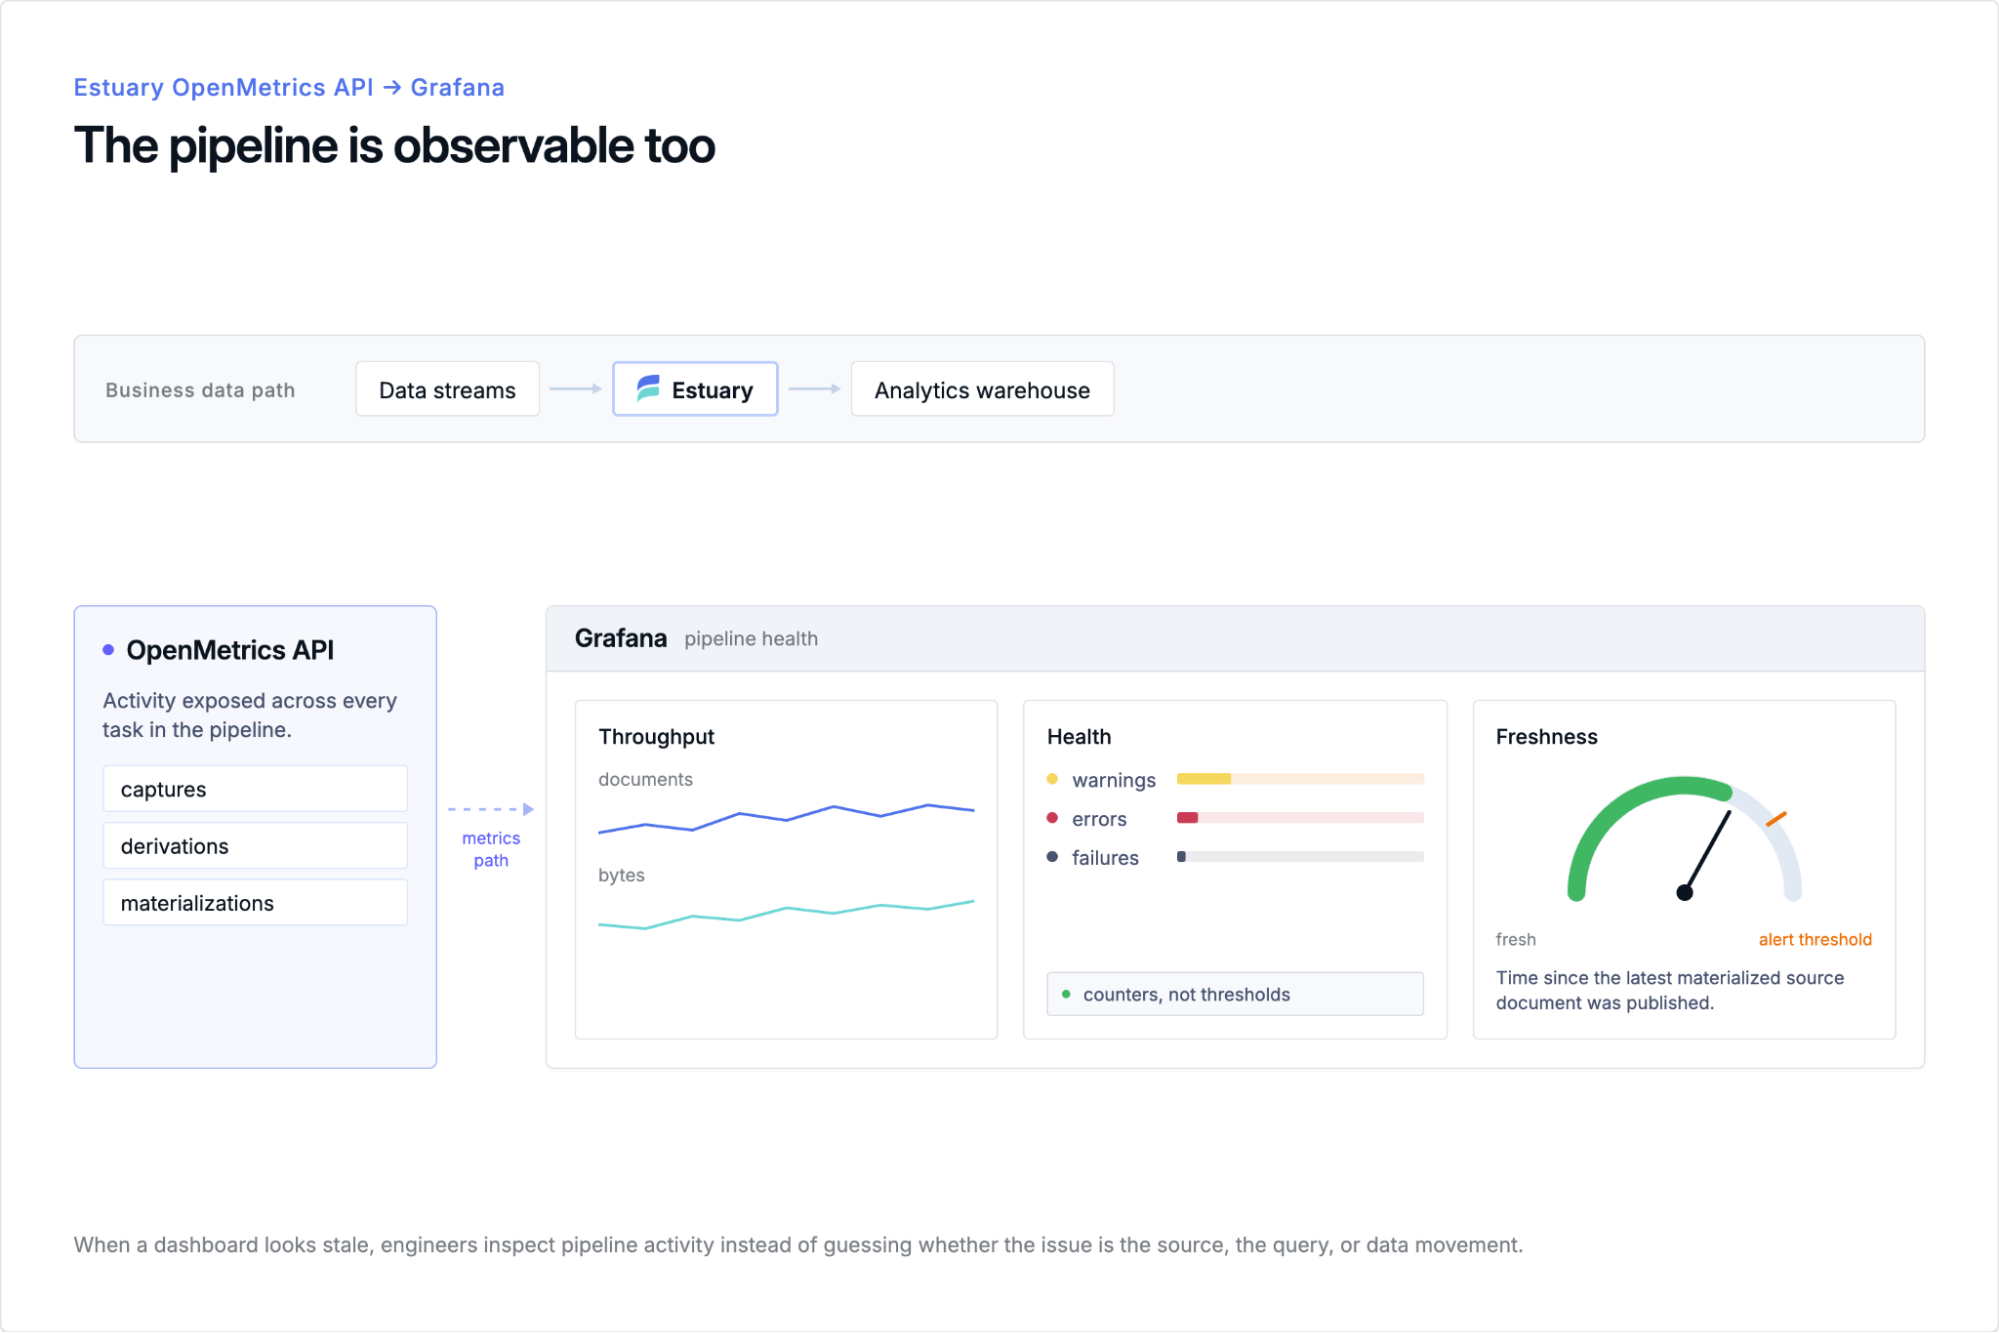Click the 'Business data path' label
1999x1333 pixels.
[x=200, y=390]
